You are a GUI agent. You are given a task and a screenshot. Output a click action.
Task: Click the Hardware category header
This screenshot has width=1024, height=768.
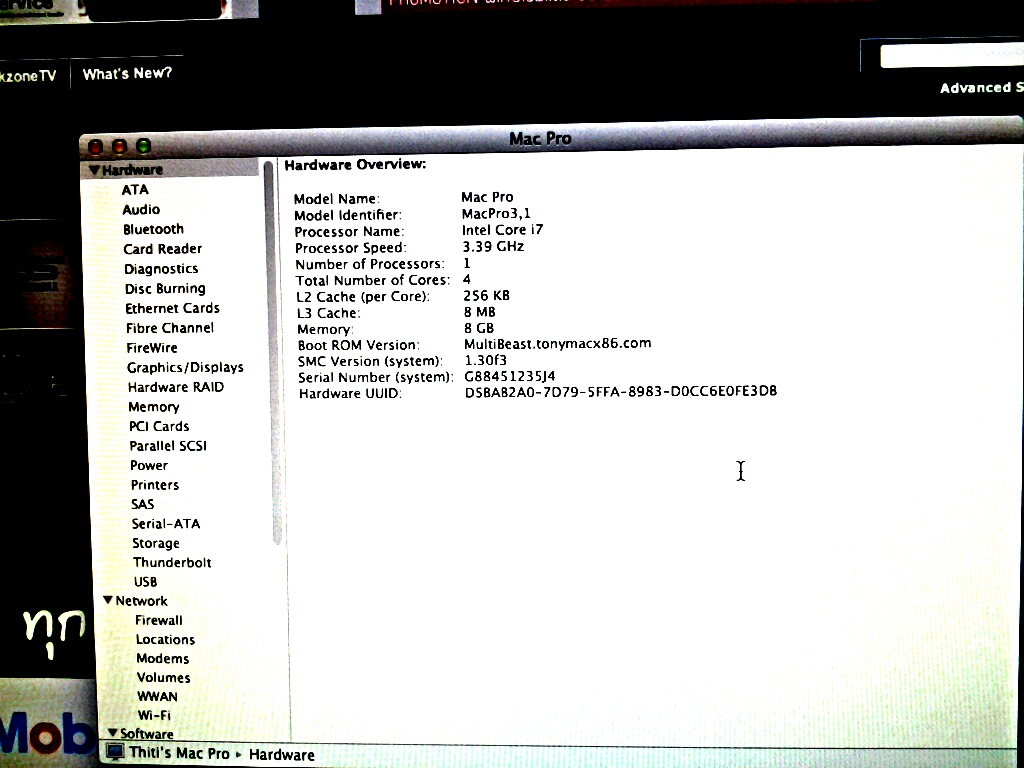coord(132,170)
